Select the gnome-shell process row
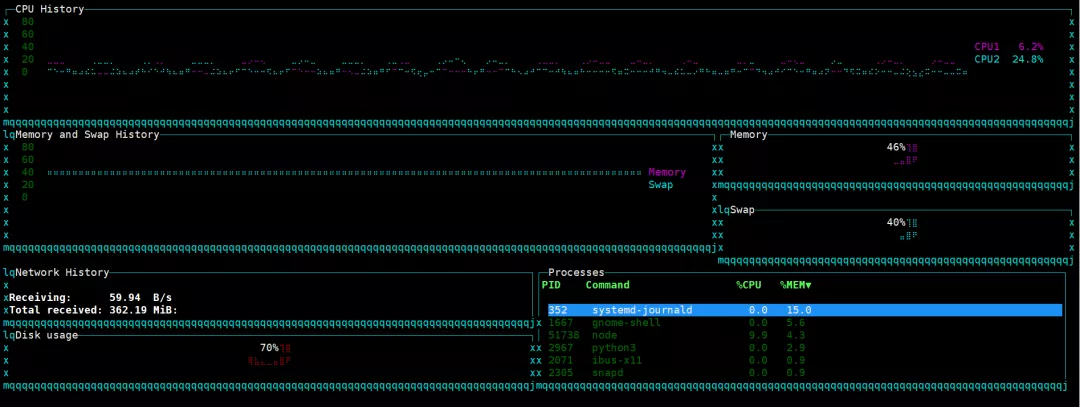The image size is (1080, 407). pyautogui.click(x=804, y=322)
